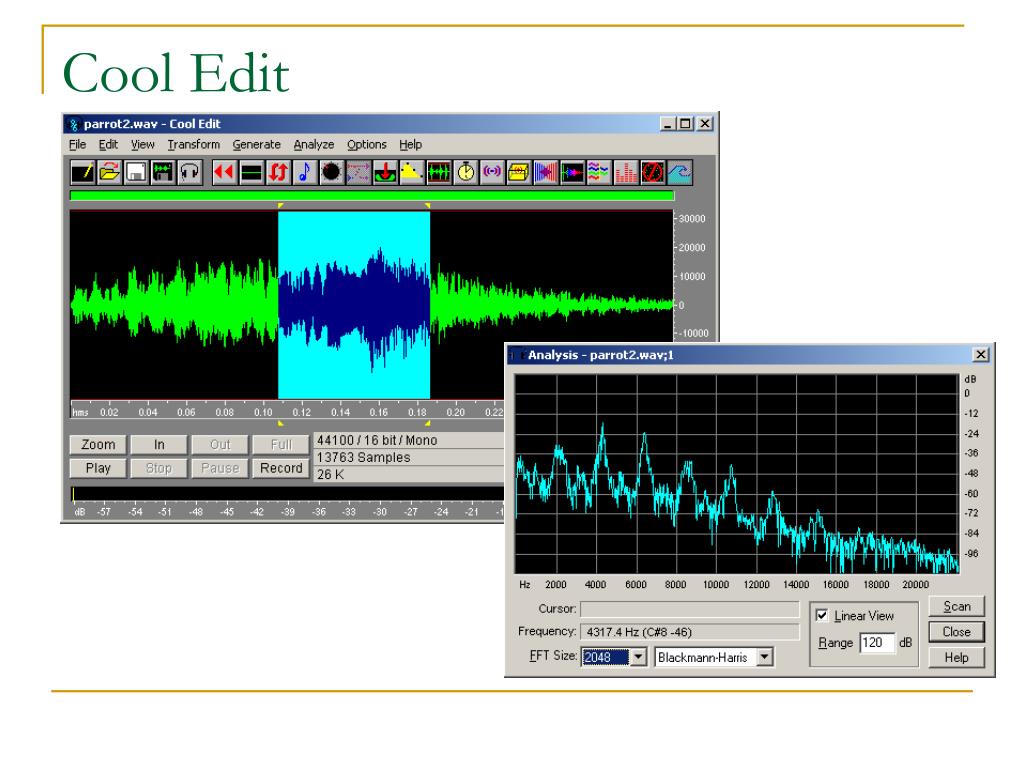Click the headphones monitor icon
This screenshot has height=768, width=1024.
point(189,172)
